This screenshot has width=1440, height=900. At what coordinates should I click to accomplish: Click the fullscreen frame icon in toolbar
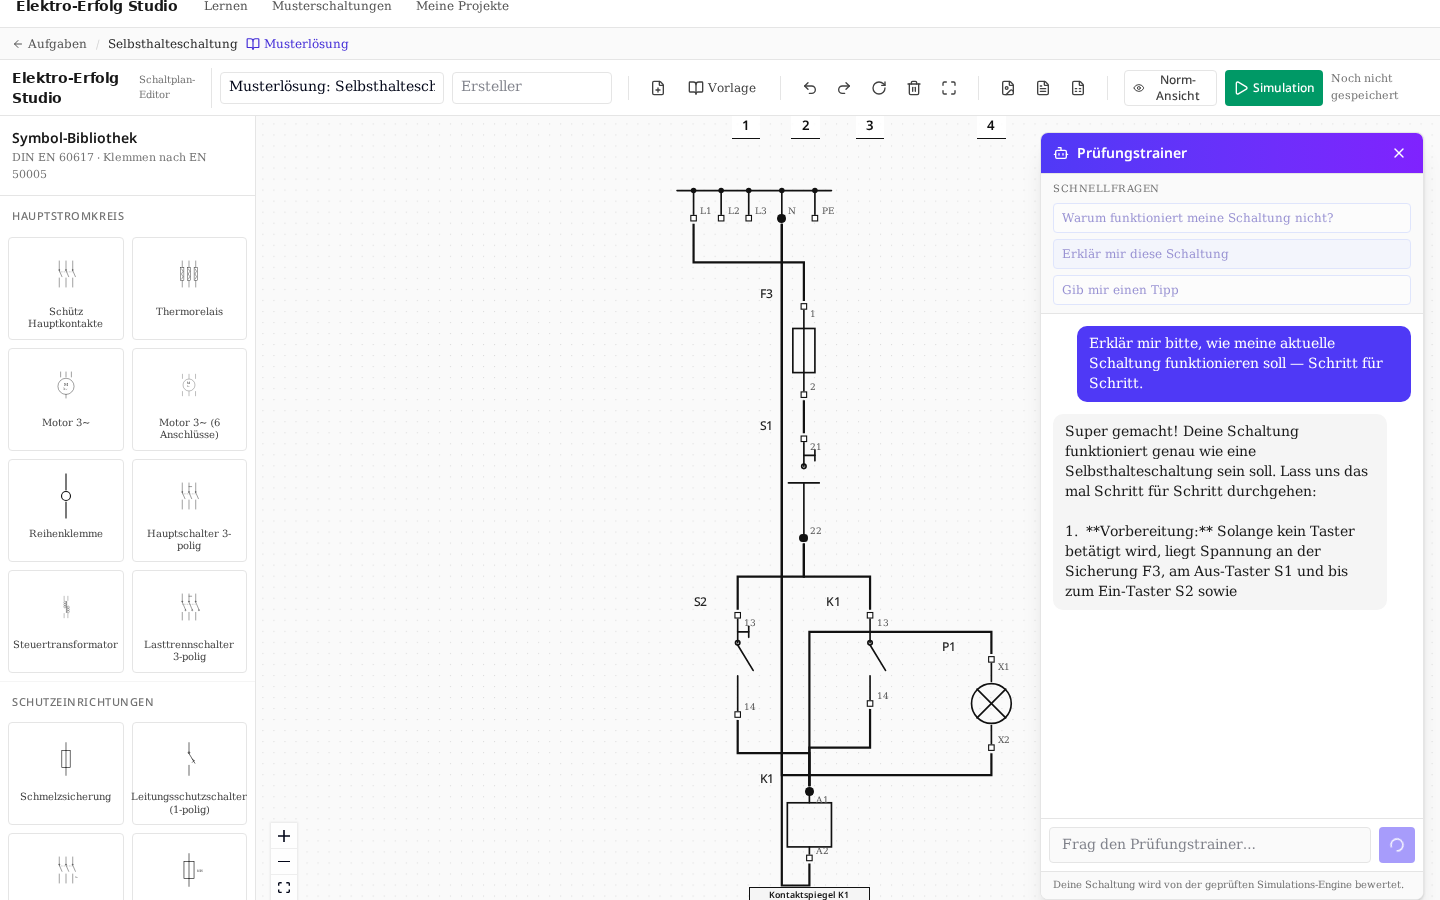click(949, 88)
